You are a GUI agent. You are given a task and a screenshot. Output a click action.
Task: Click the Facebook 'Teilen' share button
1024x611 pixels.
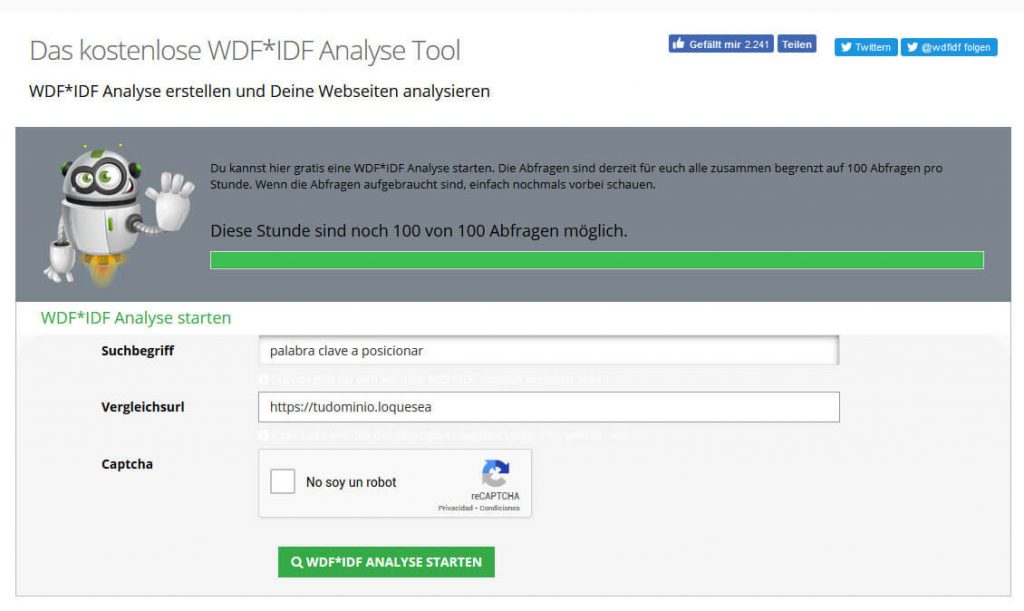click(797, 44)
